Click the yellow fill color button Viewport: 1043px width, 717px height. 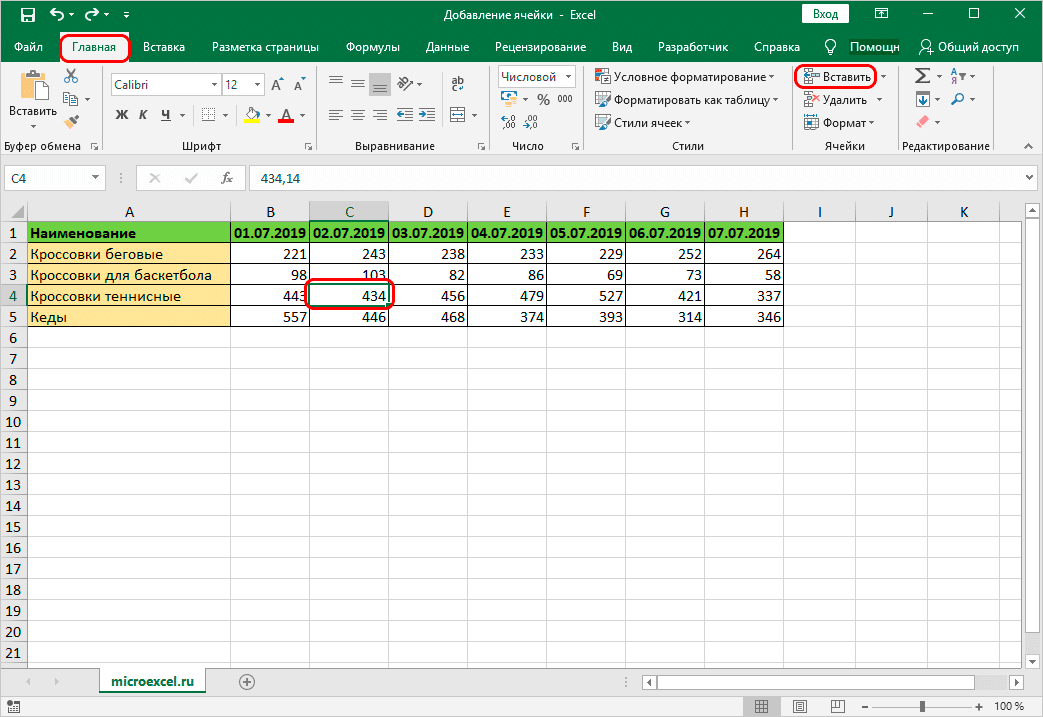[252, 114]
